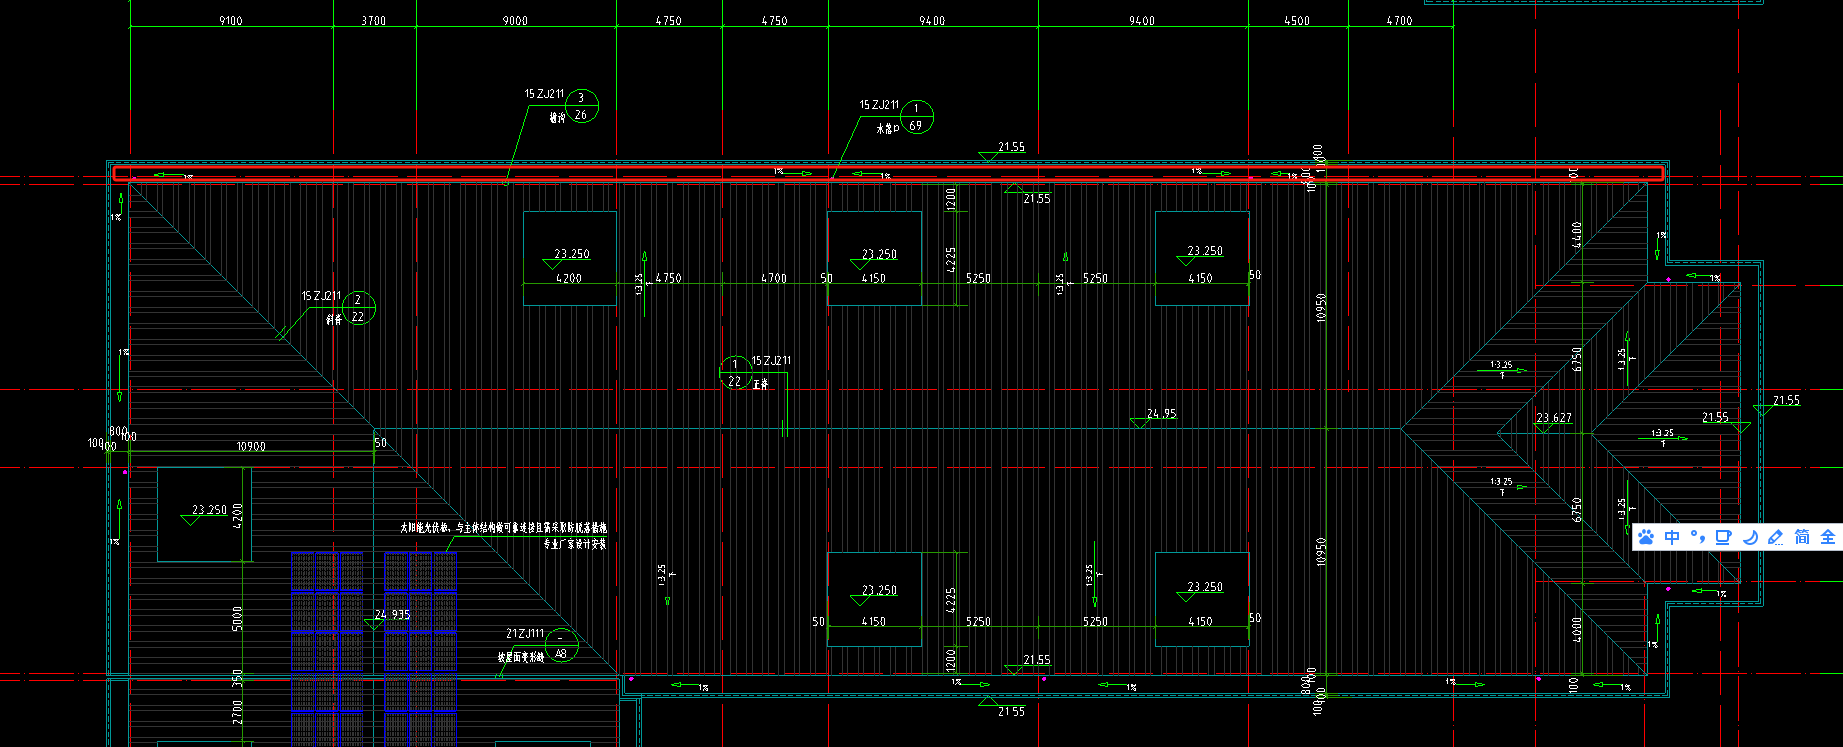Select the 9000 top dimension text
Image resolution: width=1843 pixels, height=747 pixels.
[515, 21]
